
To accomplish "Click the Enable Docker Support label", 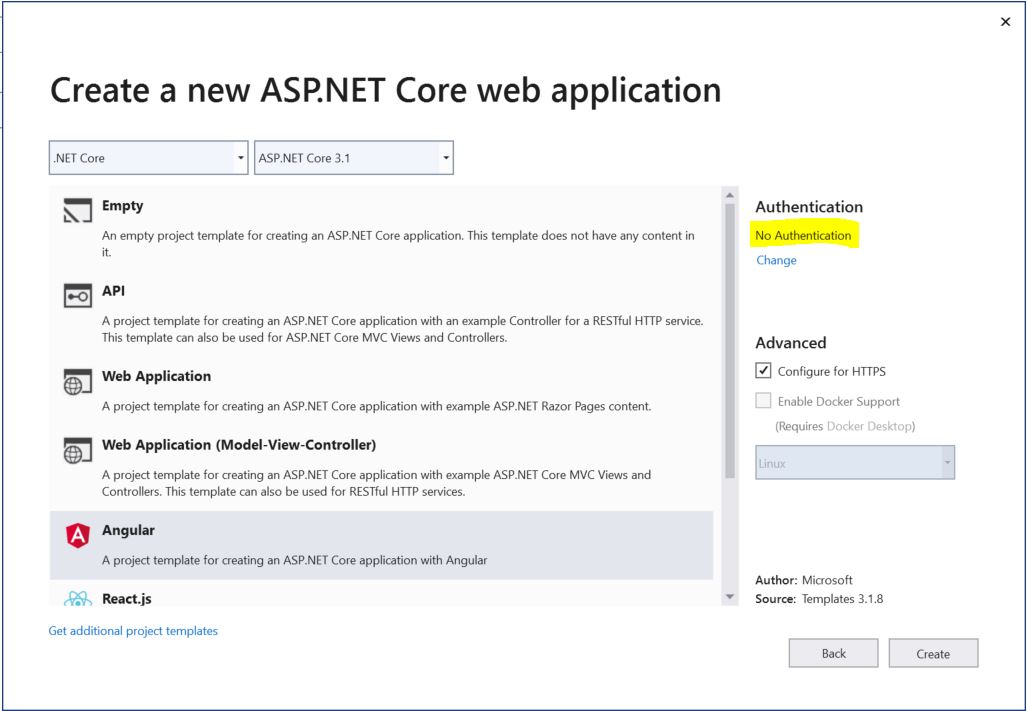I will click(x=838, y=401).
